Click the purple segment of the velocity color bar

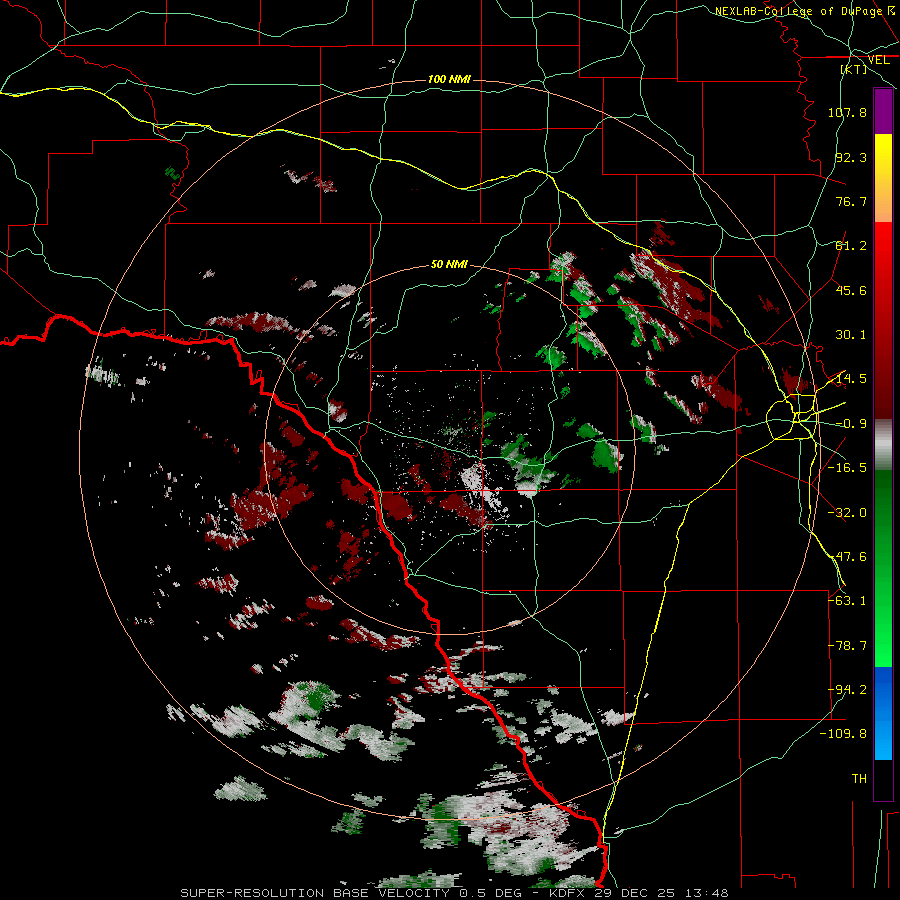point(883,112)
